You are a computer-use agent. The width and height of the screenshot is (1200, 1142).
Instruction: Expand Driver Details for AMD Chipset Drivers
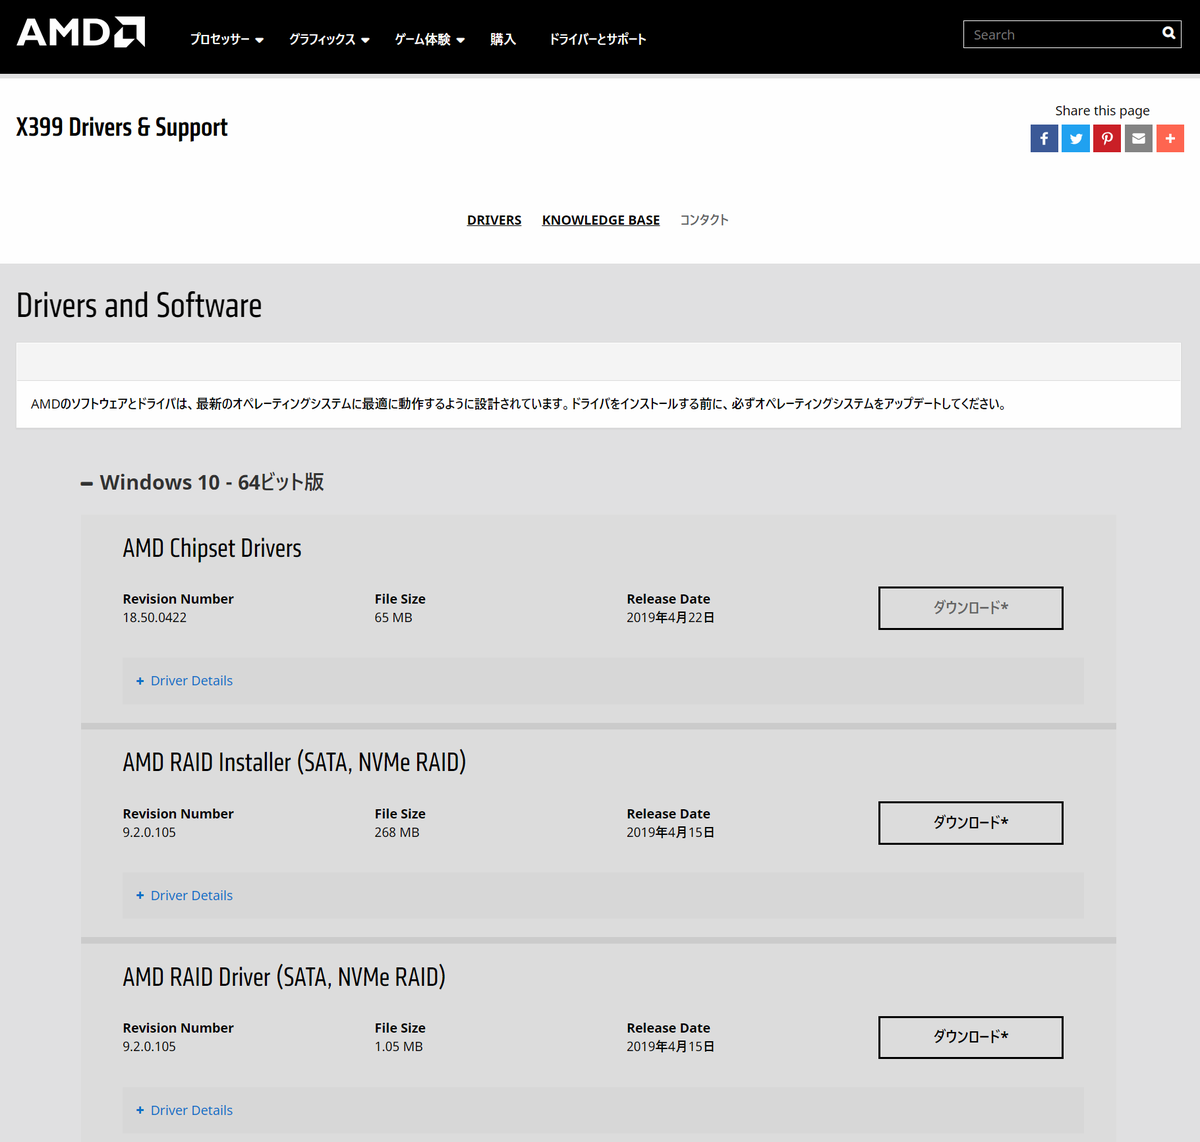(184, 681)
